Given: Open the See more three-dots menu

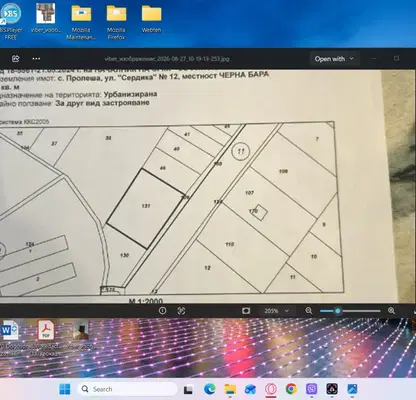Looking at the screenshot, I should (36, 59).
